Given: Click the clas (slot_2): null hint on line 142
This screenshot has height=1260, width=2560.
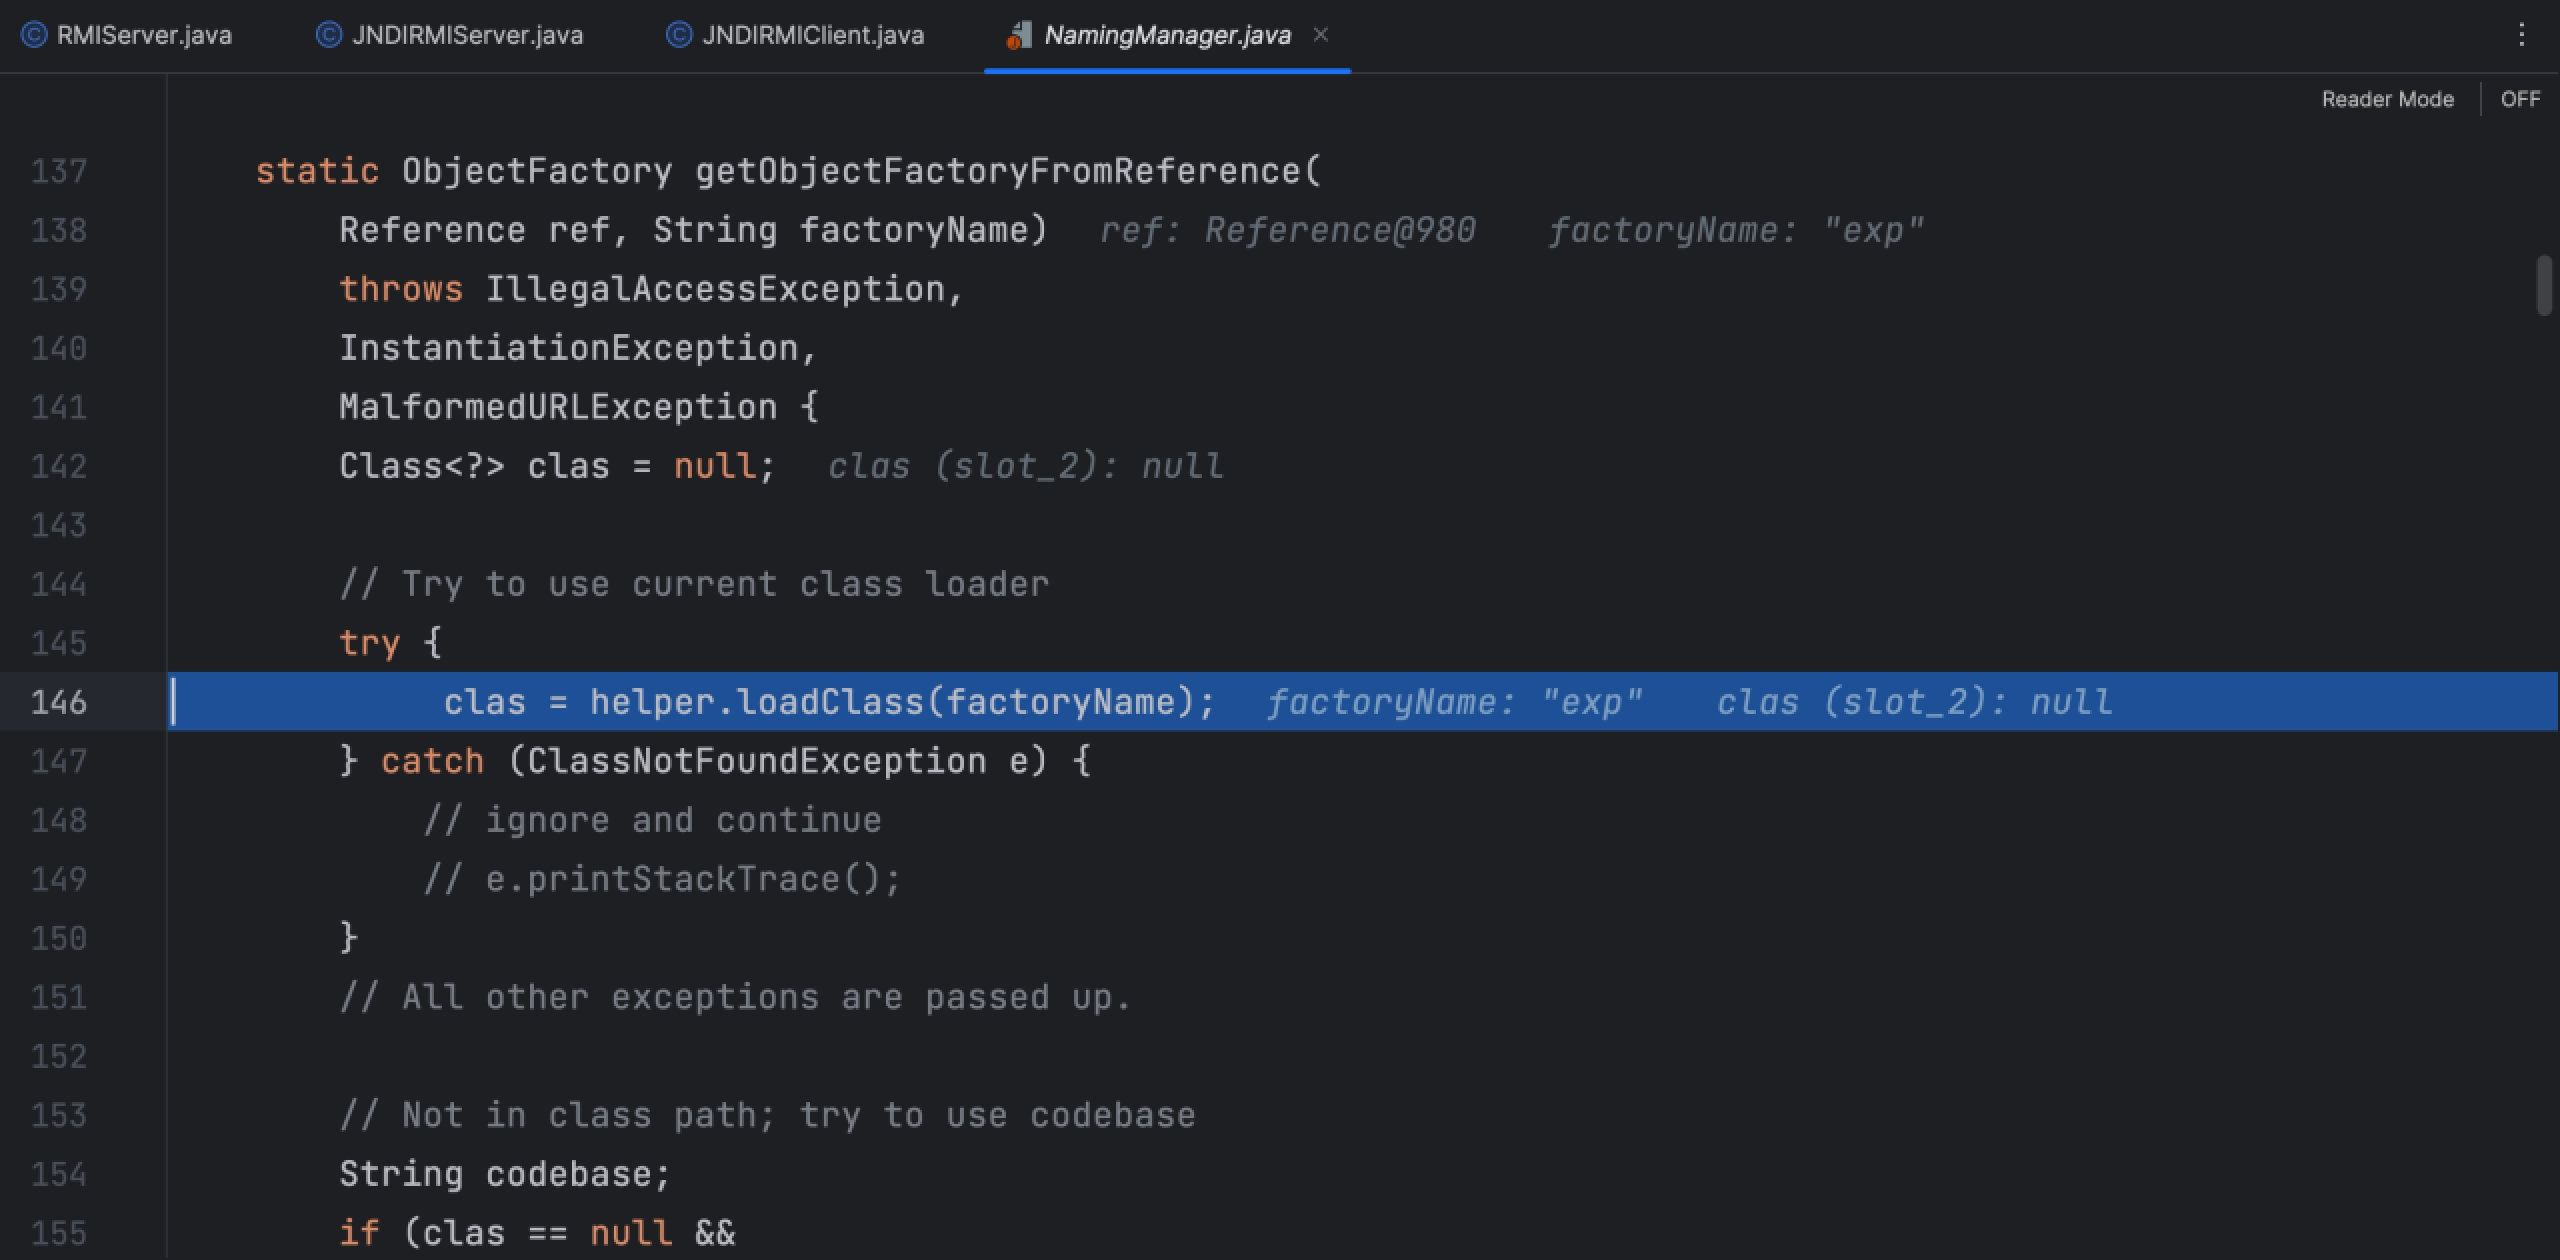Looking at the screenshot, I should coord(1026,466).
